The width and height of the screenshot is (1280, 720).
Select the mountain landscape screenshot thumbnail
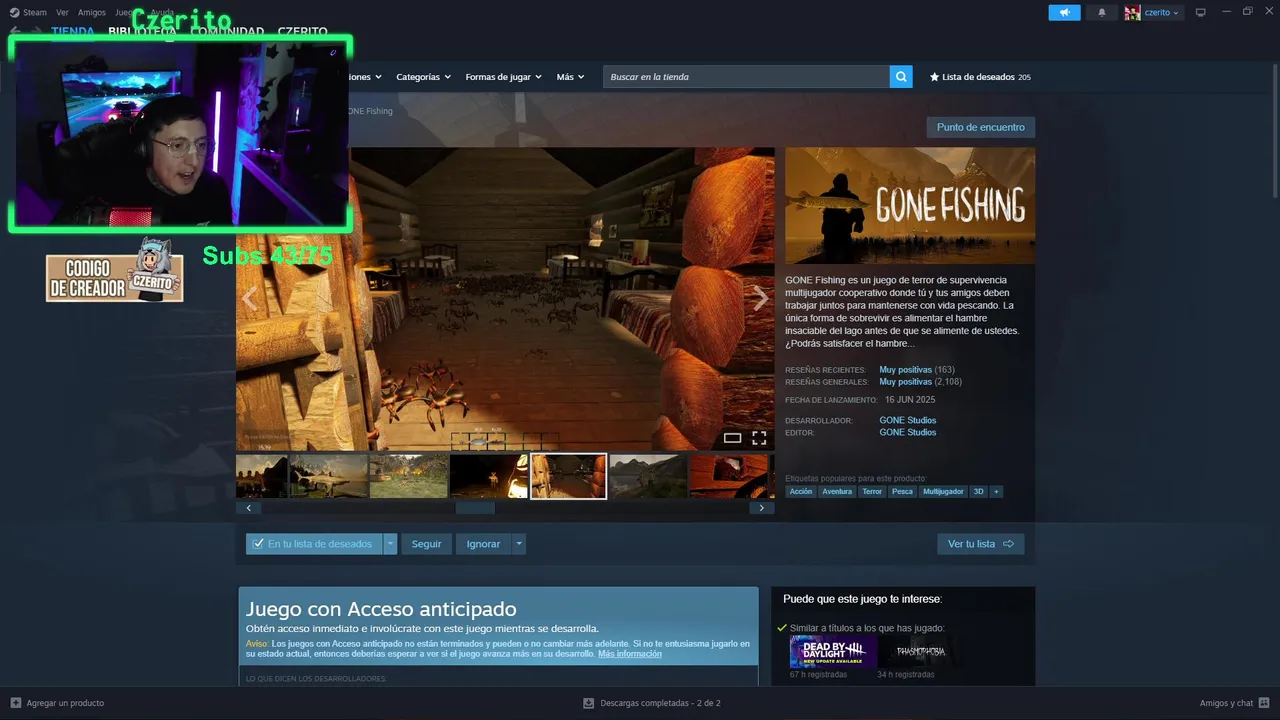click(x=648, y=477)
